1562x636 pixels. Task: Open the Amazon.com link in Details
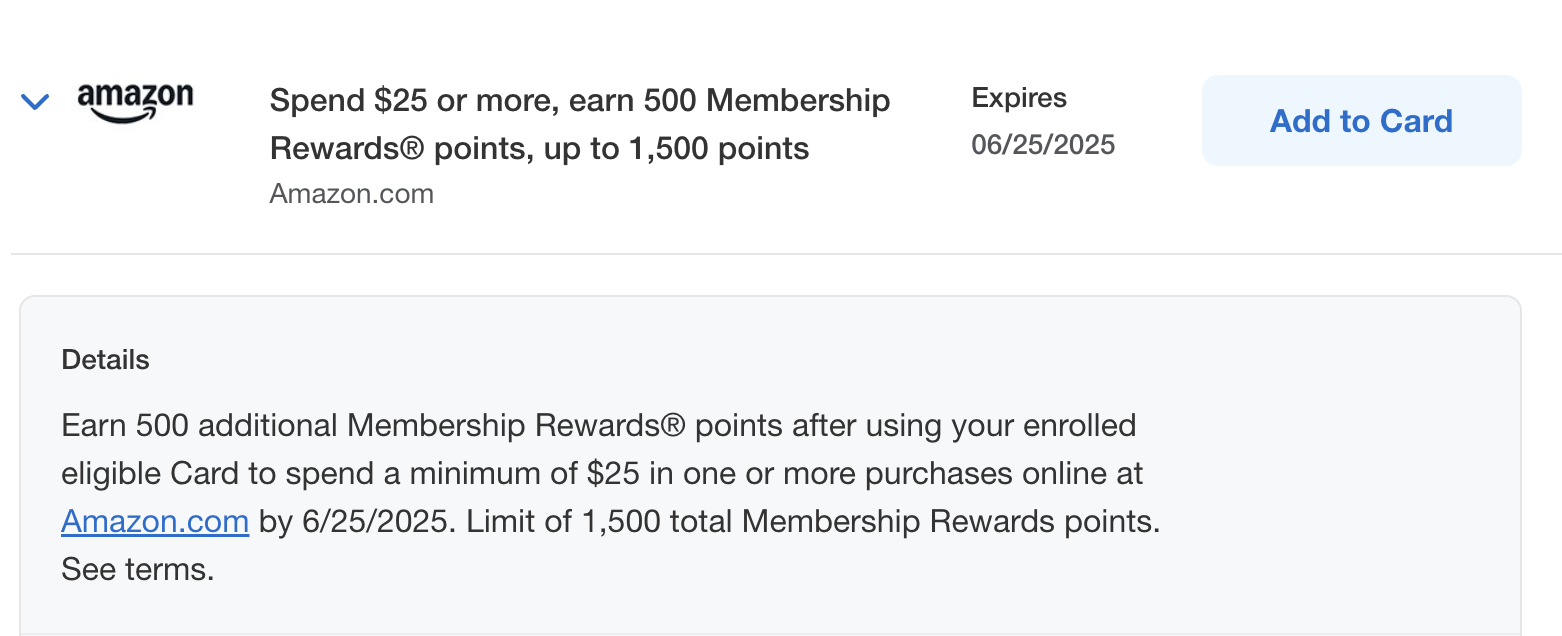click(x=155, y=522)
